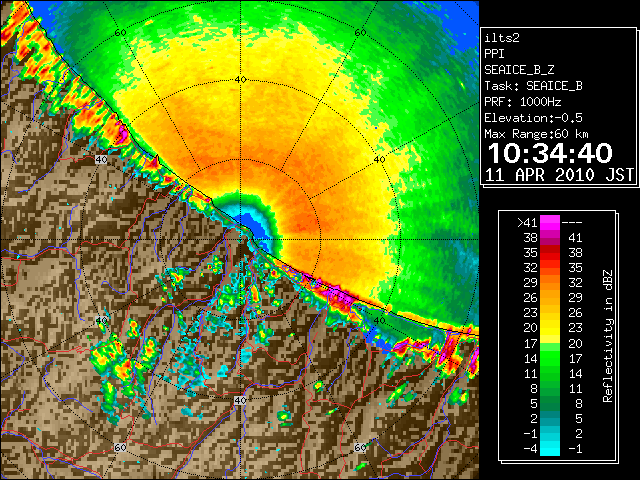This screenshot has height=480, width=640.
Task: Pick the cyan swatch at legend bottom
Action: click(x=550, y=449)
